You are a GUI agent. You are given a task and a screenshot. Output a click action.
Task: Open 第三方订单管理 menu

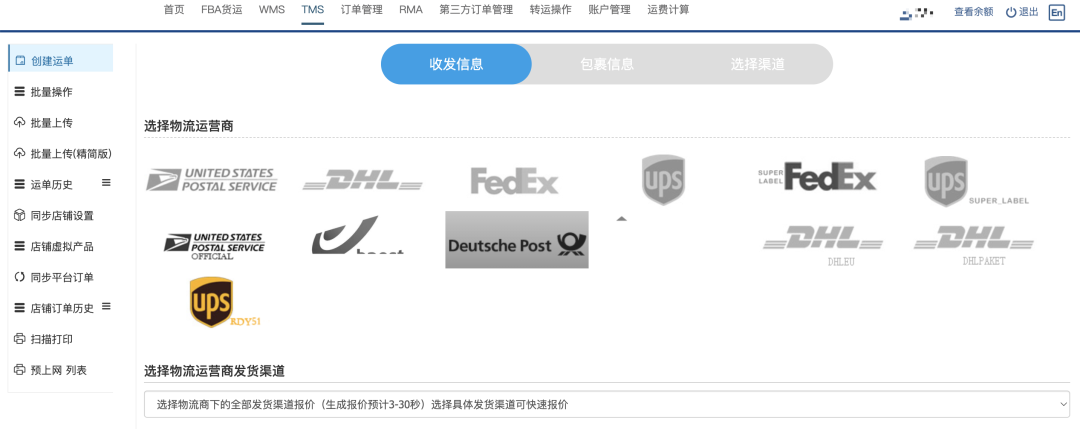pyautogui.click(x=476, y=10)
